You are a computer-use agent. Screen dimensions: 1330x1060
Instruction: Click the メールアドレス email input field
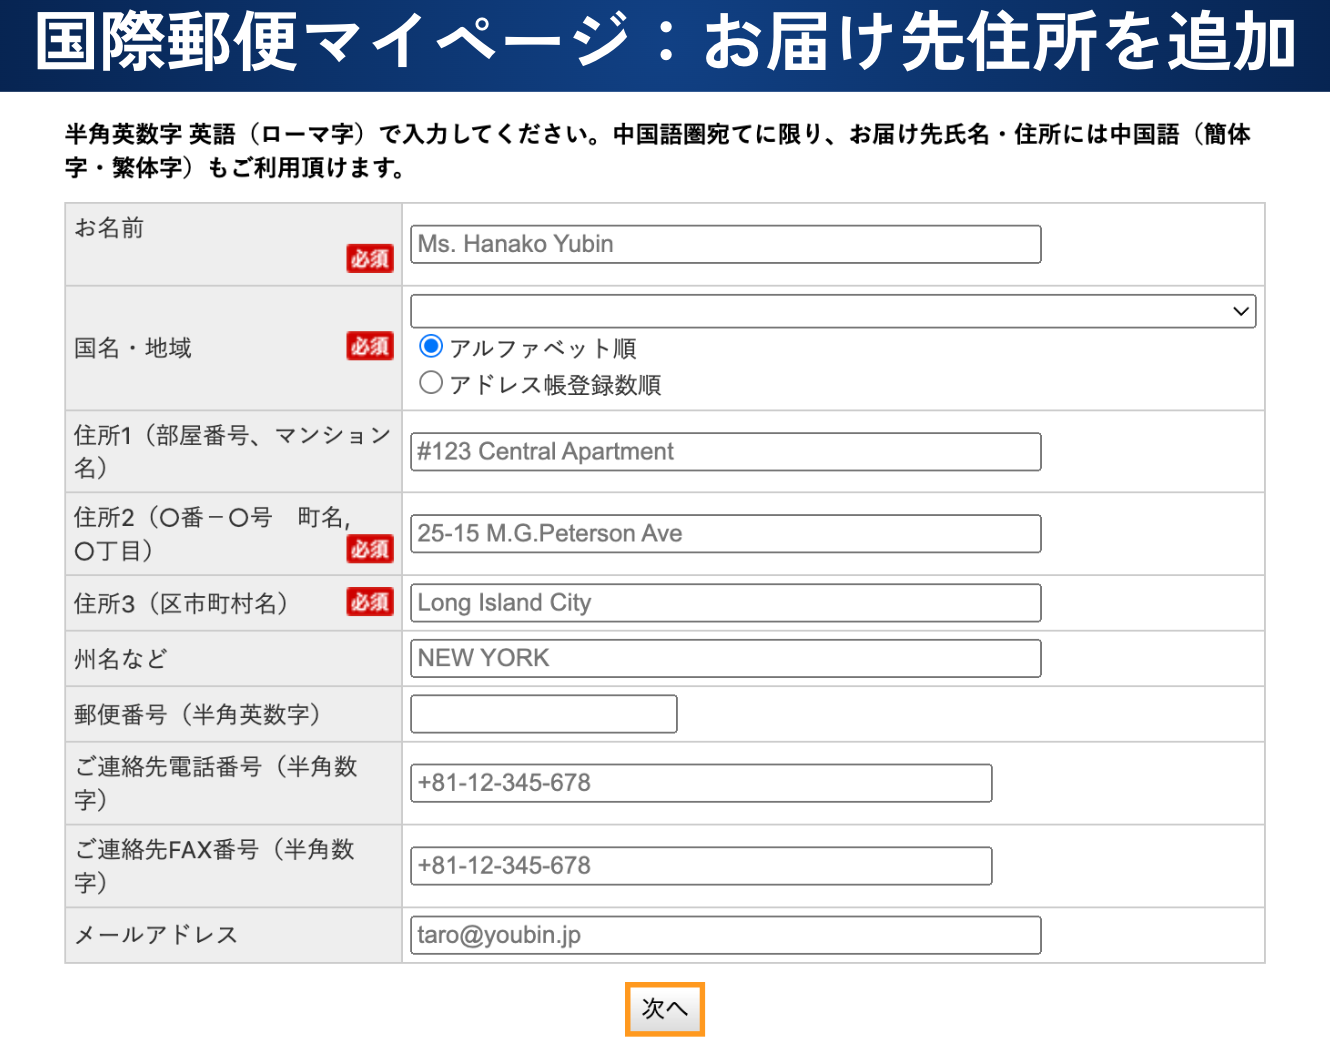coord(725,935)
